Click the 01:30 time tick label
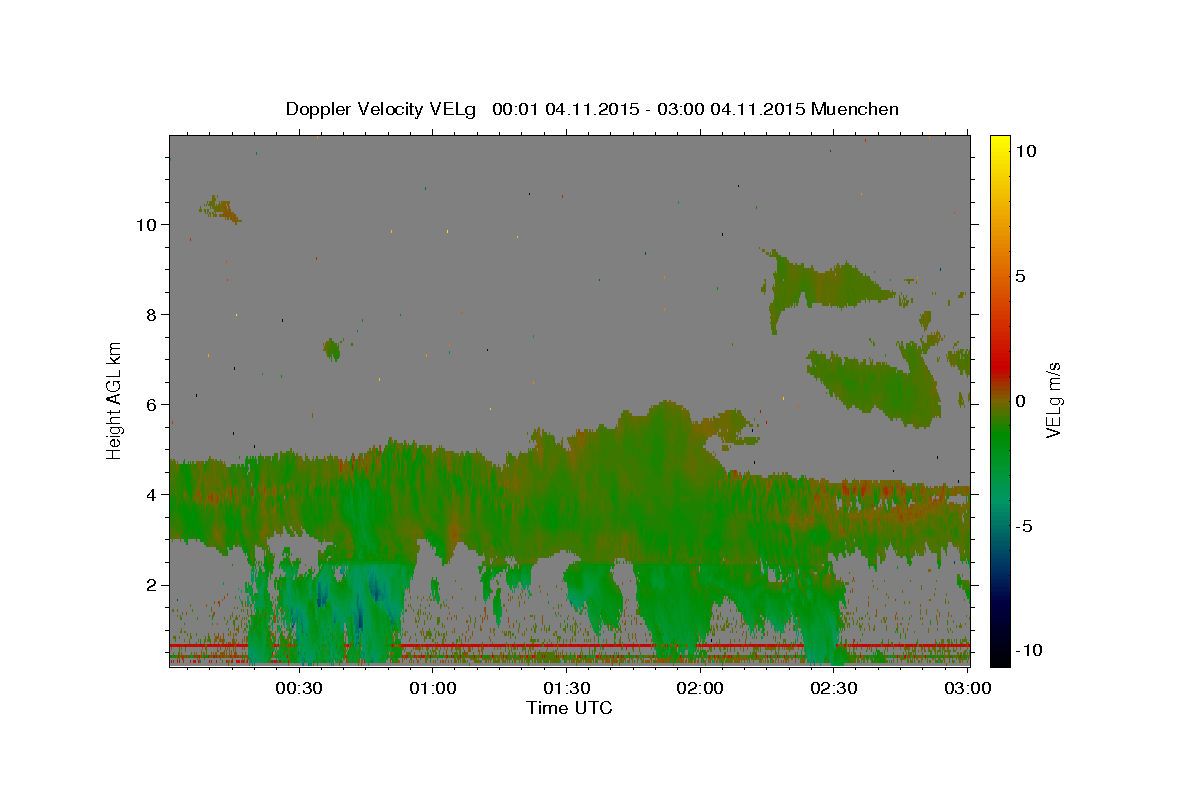Image resolution: width=1200 pixels, height=800 pixels. coord(566,688)
